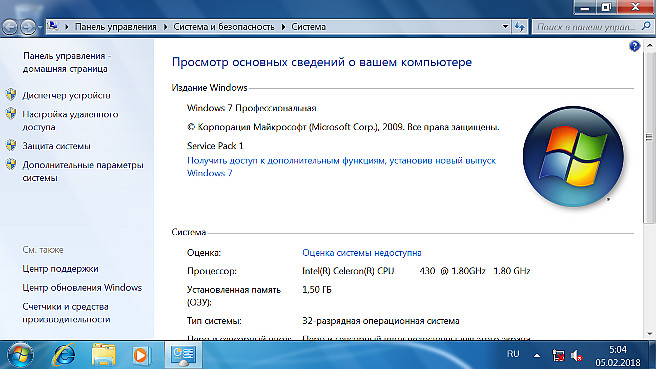
Task: Click the volume speaker tray icon
Action: [x=577, y=356]
